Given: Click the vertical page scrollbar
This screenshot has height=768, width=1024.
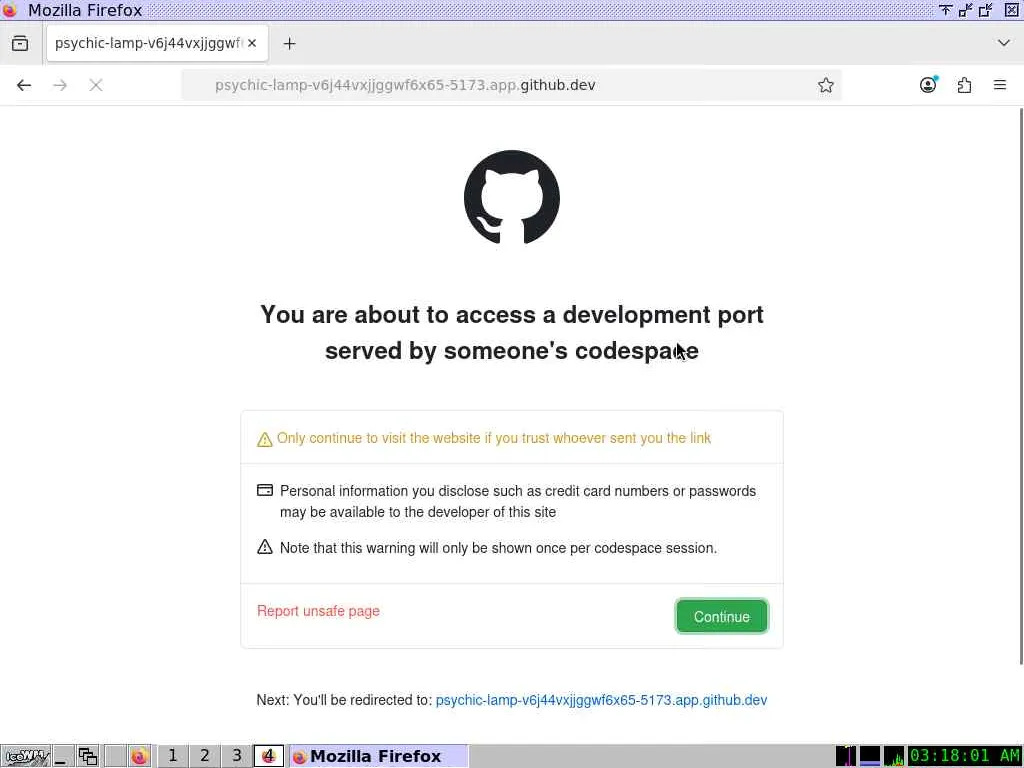Looking at the screenshot, I should 1020,385.
